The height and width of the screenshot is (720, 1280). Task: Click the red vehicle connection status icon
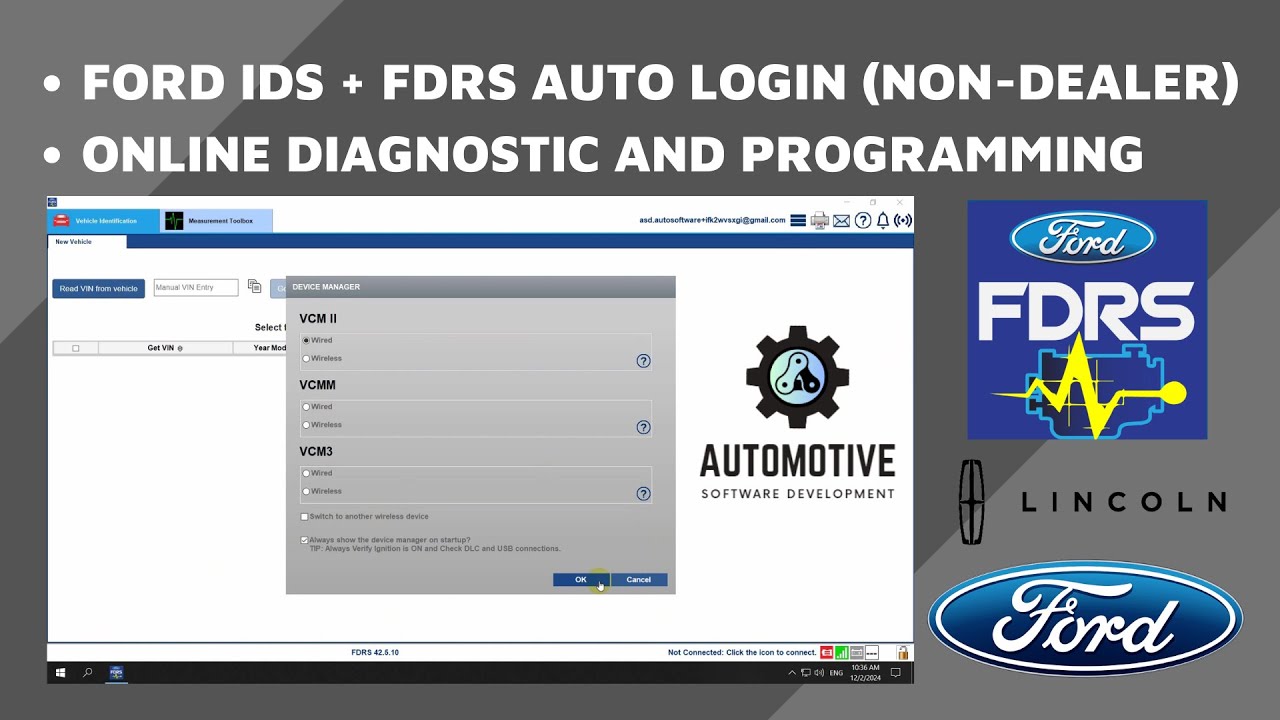tap(827, 652)
